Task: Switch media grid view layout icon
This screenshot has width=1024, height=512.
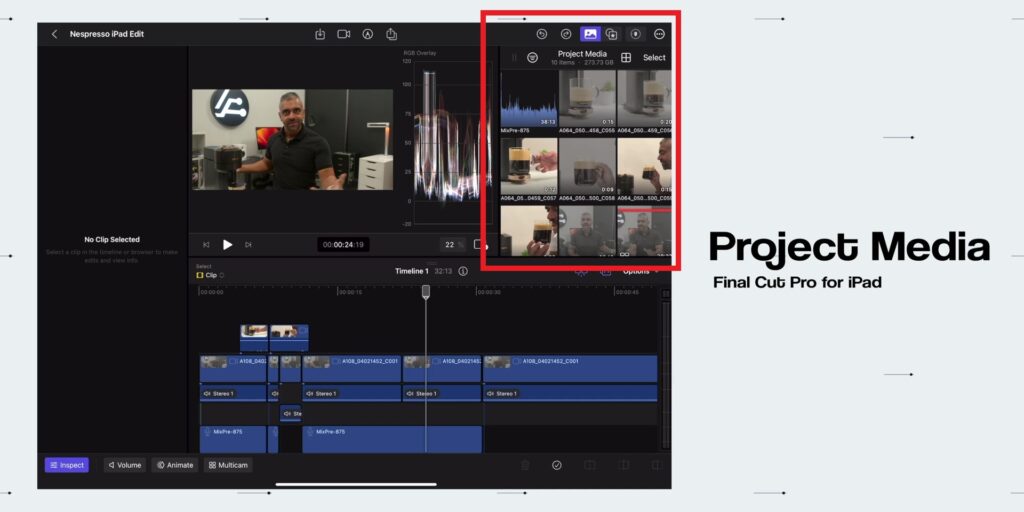Action: [x=626, y=57]
